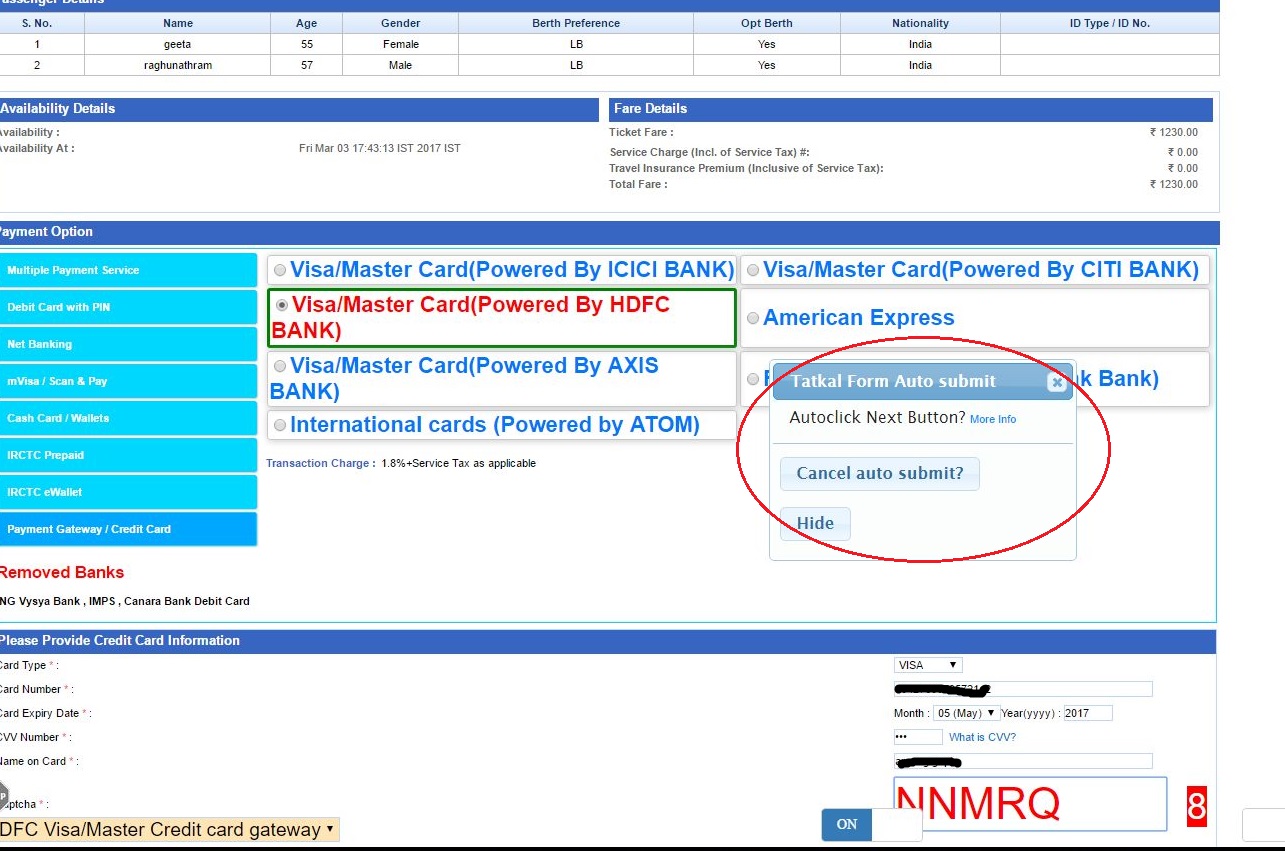The width and height of the screenshot is (1285, 851).
Task: Open mVisa / Scan & Pay option
Action: 128,381
